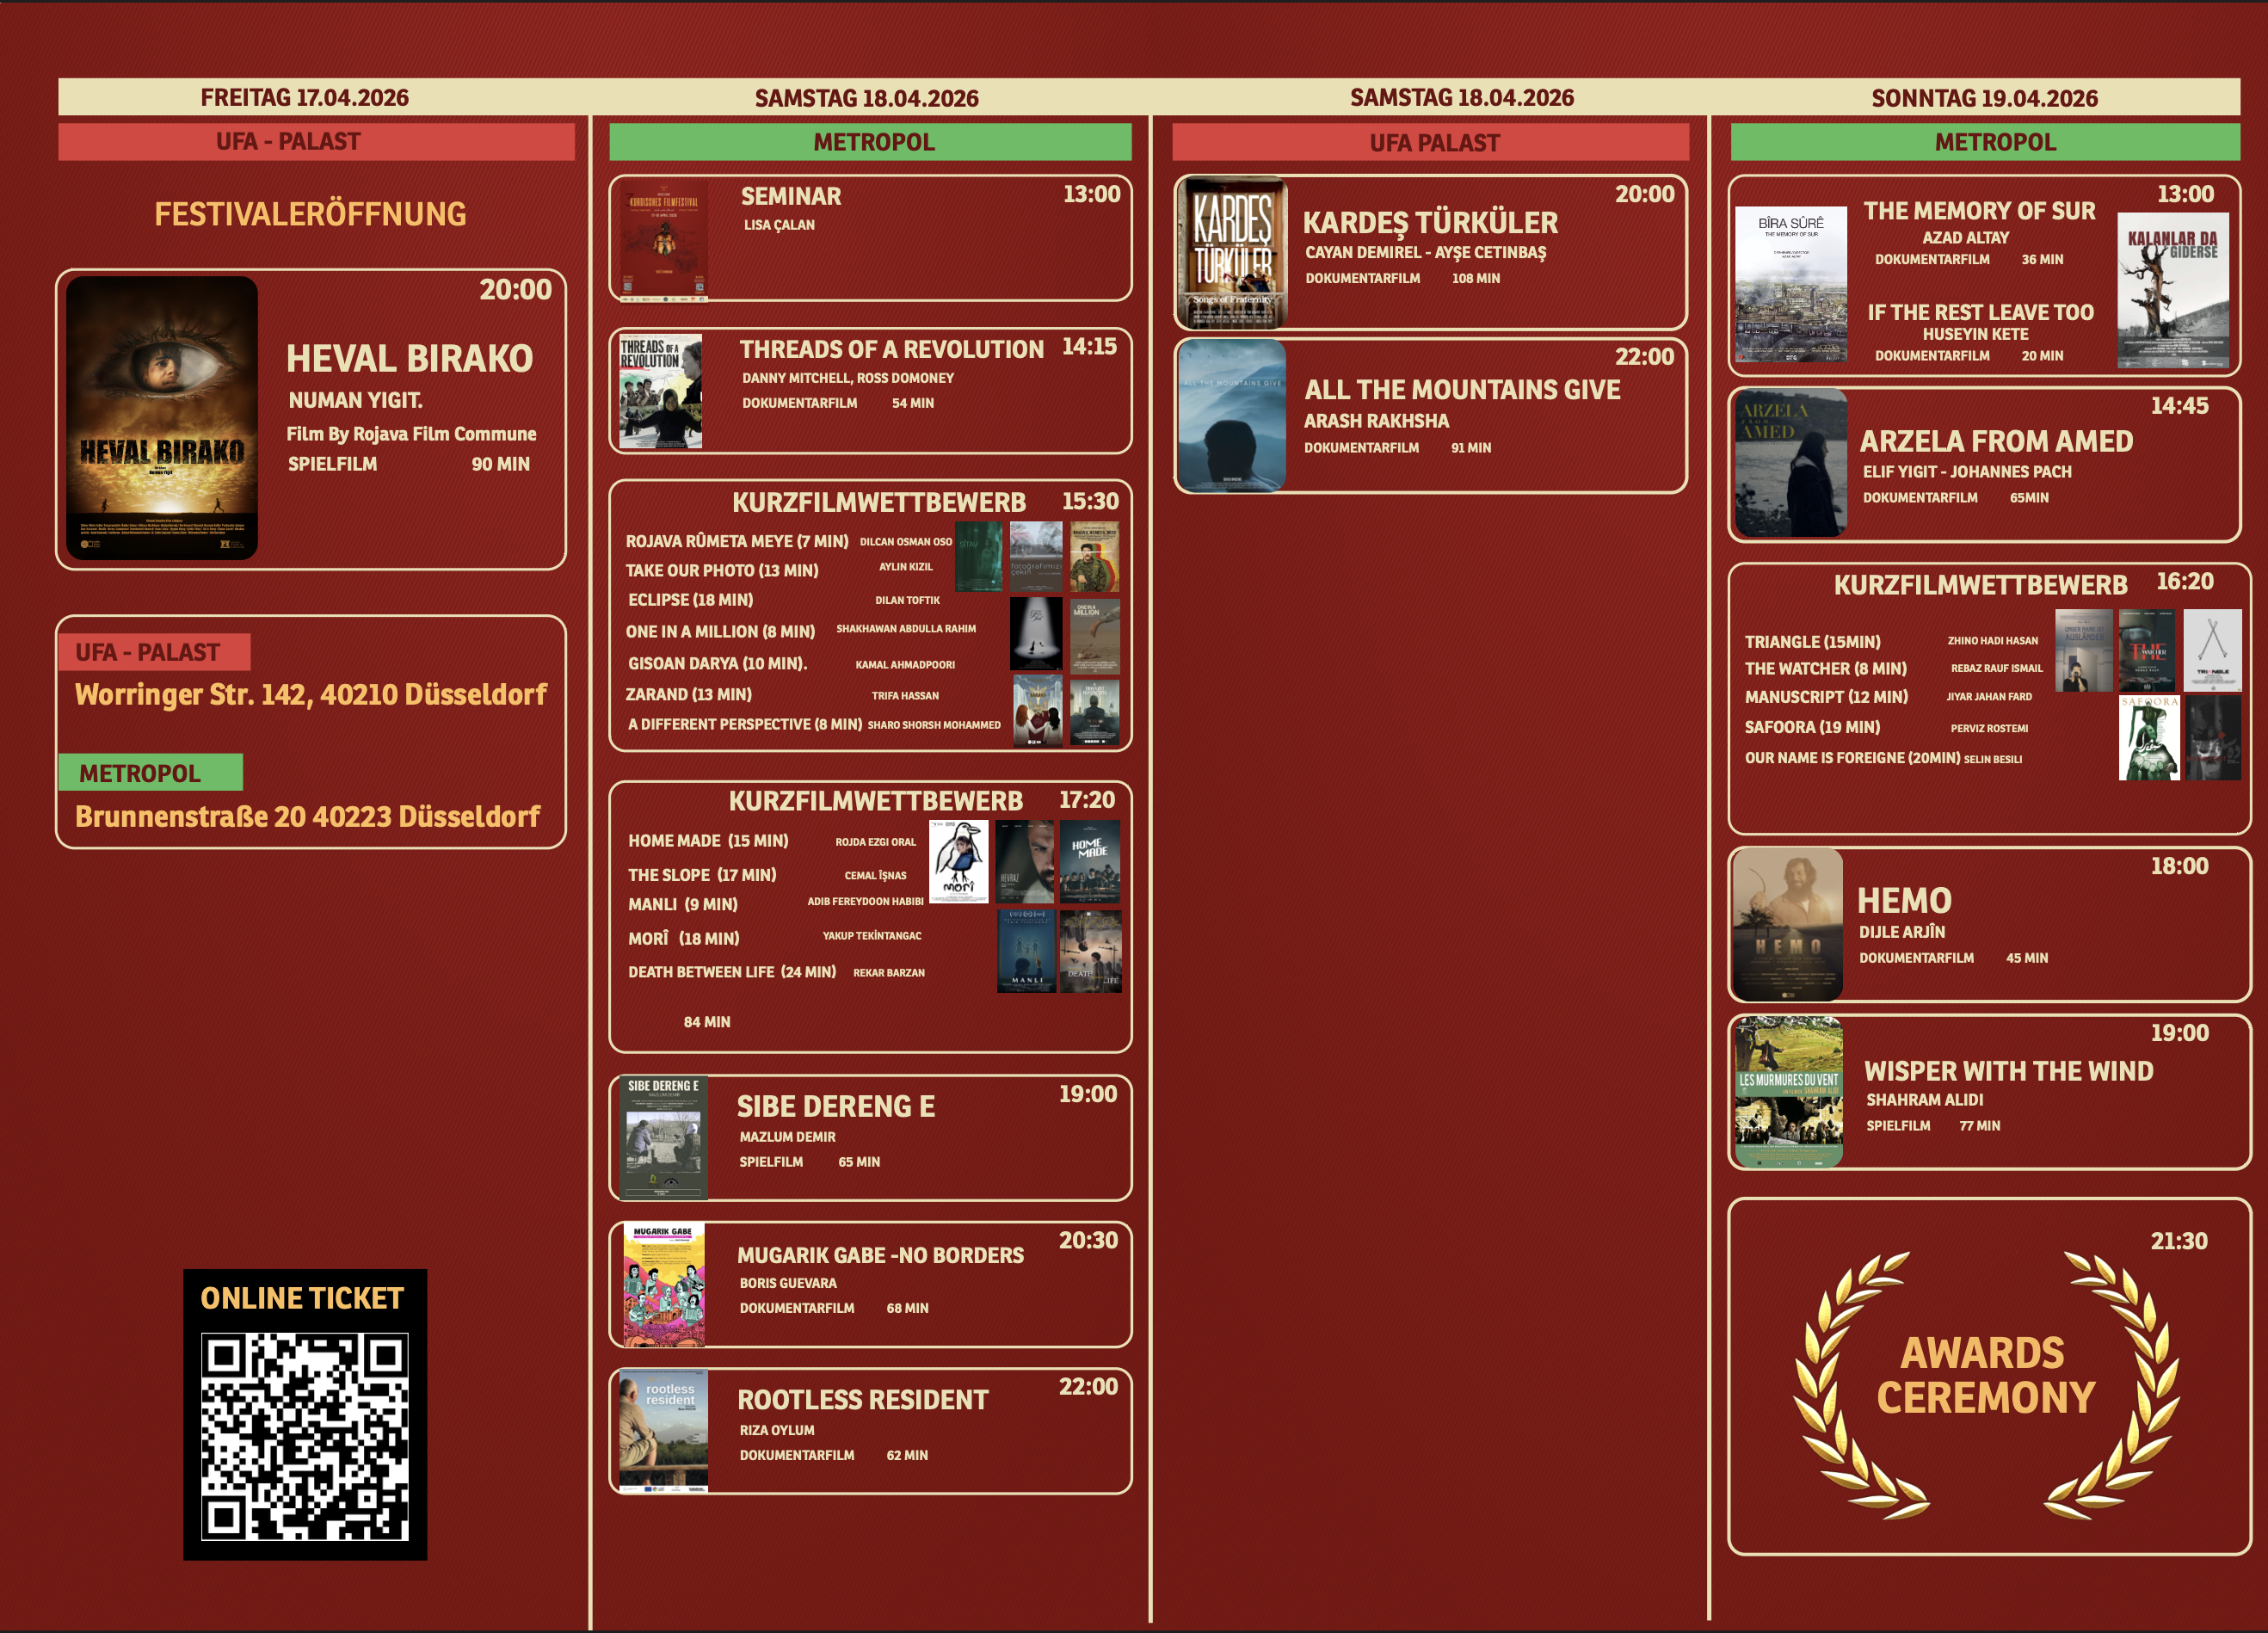Click the Rootless Resident poster thumbnail

(x=663, y=1431)
